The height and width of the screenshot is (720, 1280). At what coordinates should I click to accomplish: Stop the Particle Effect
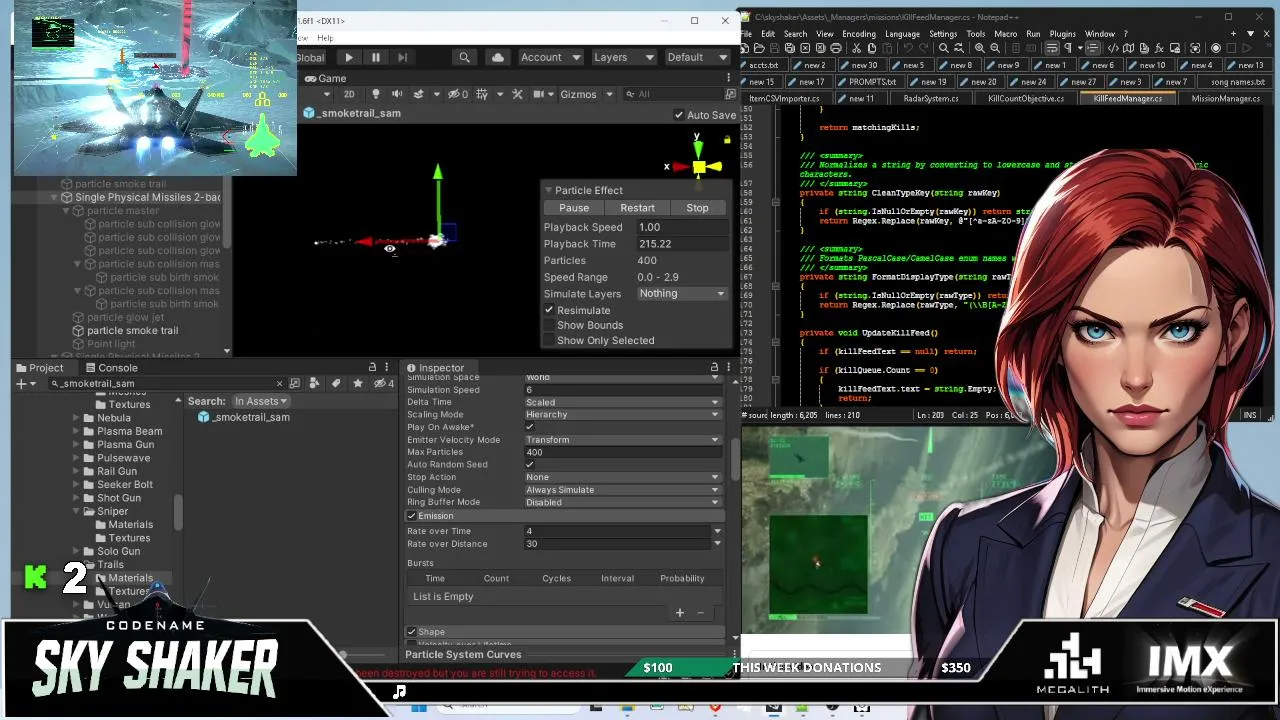(x=697, y=208)
